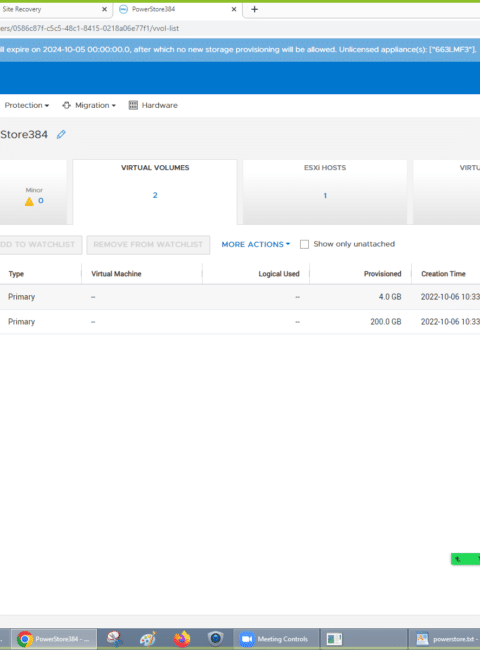
Task: Click the Minor alerts count 0
Action: coord(41,201)
